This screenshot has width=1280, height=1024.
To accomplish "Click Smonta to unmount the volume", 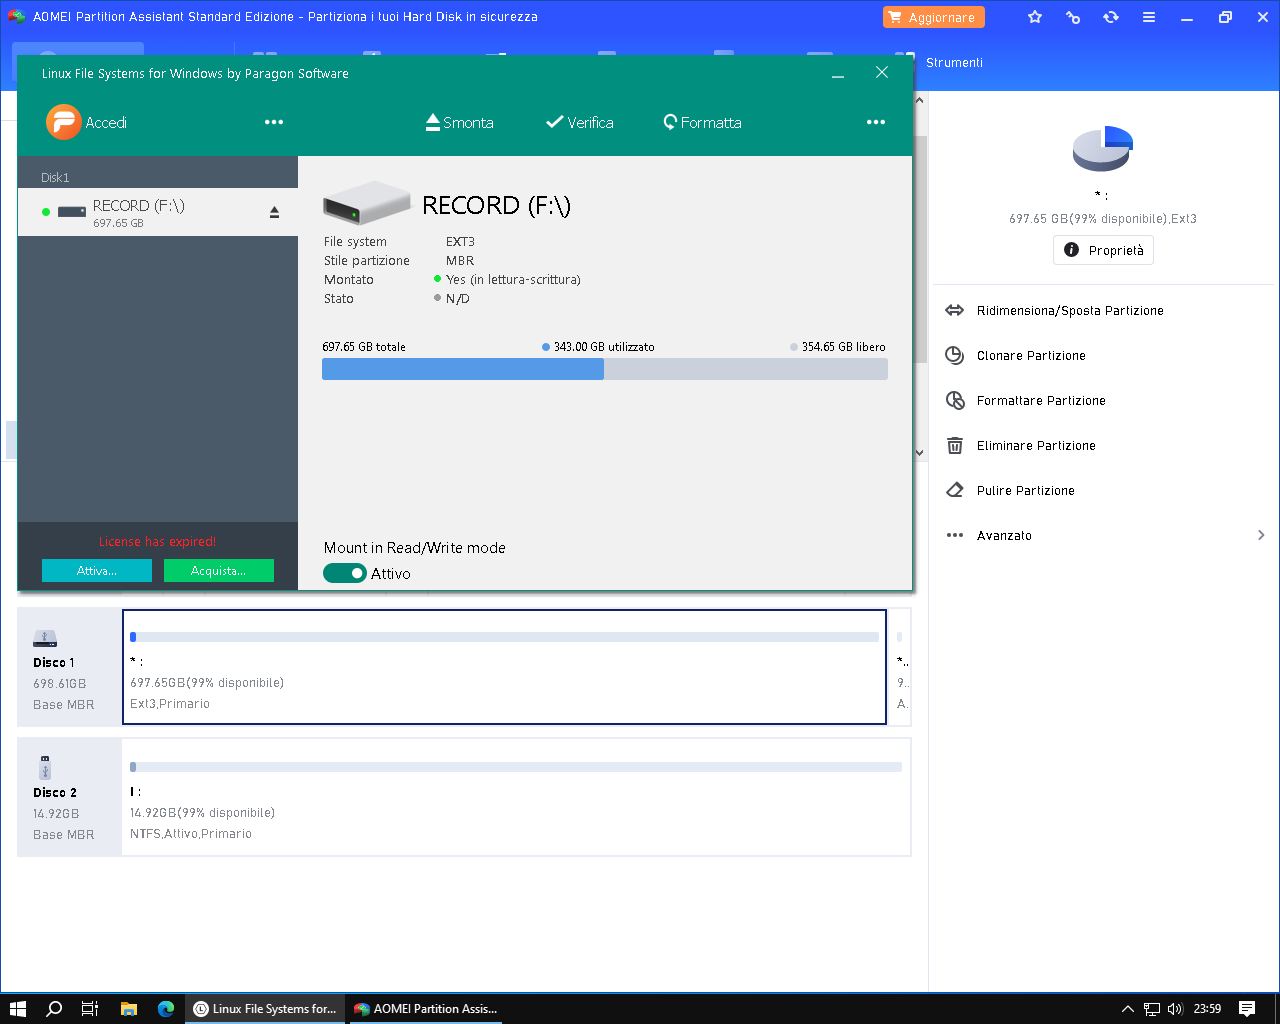I will pos(460,122).
